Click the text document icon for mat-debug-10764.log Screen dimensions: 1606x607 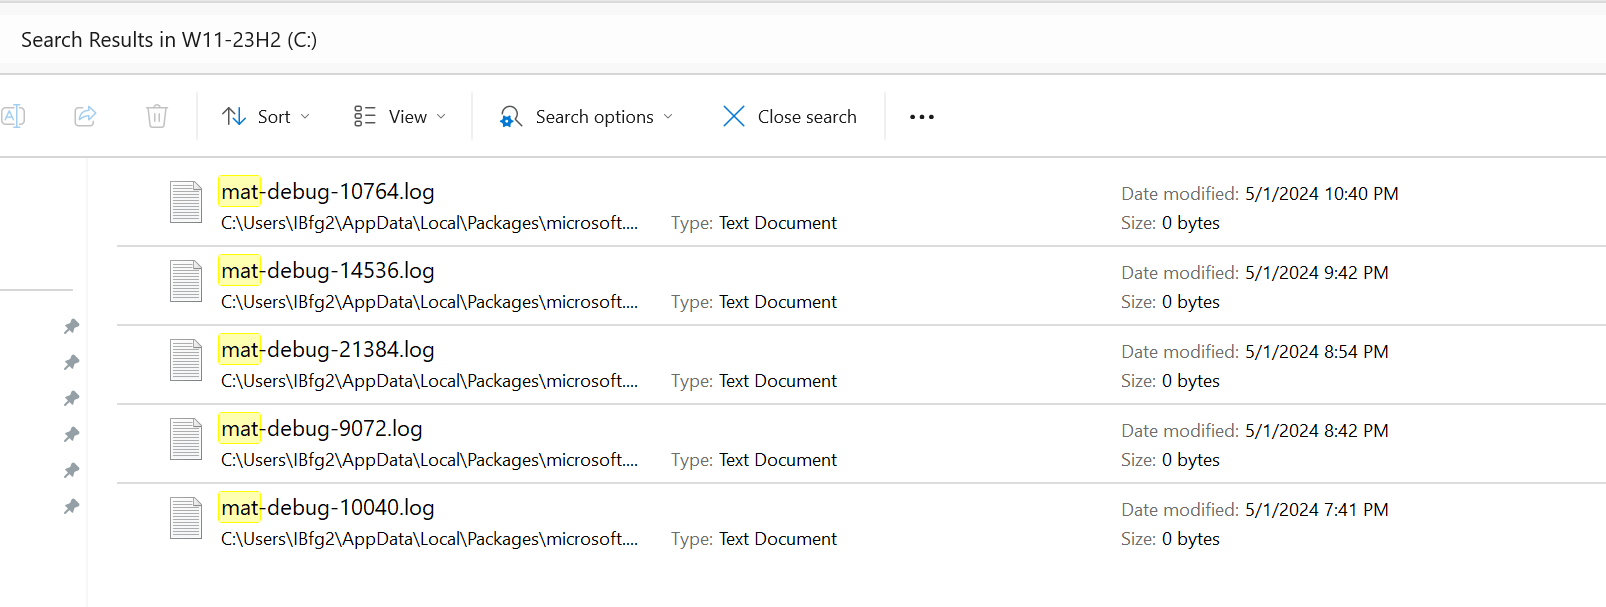coord(186,202)
